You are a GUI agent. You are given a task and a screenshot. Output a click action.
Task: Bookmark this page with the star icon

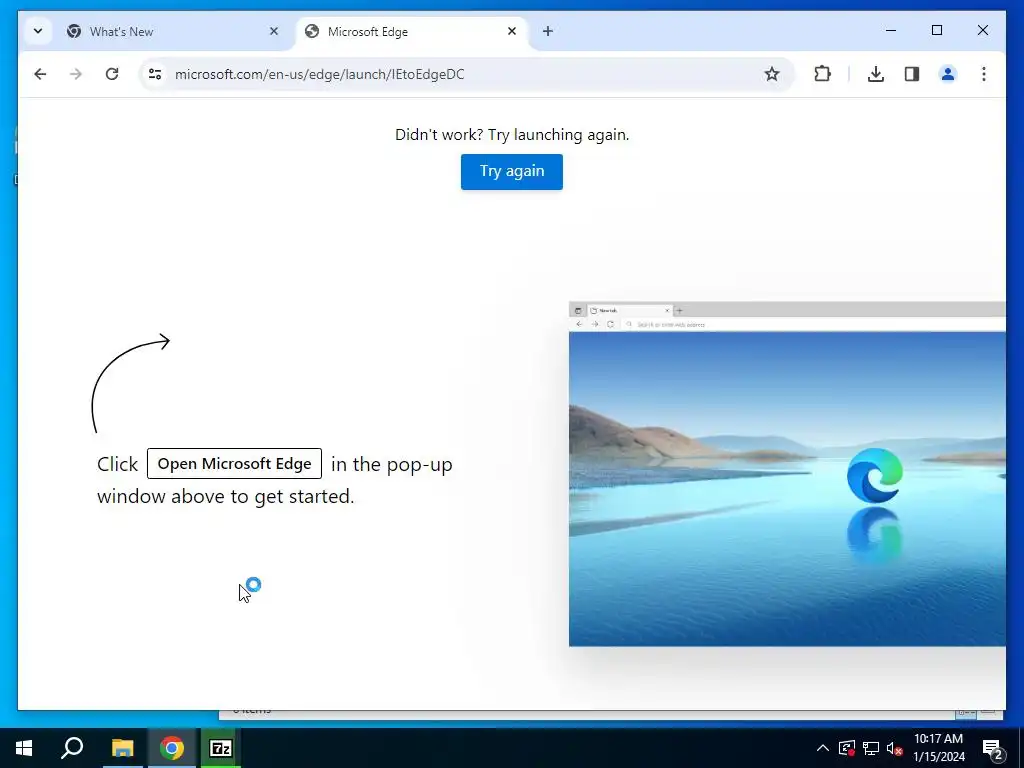click(x=772, y=74)
